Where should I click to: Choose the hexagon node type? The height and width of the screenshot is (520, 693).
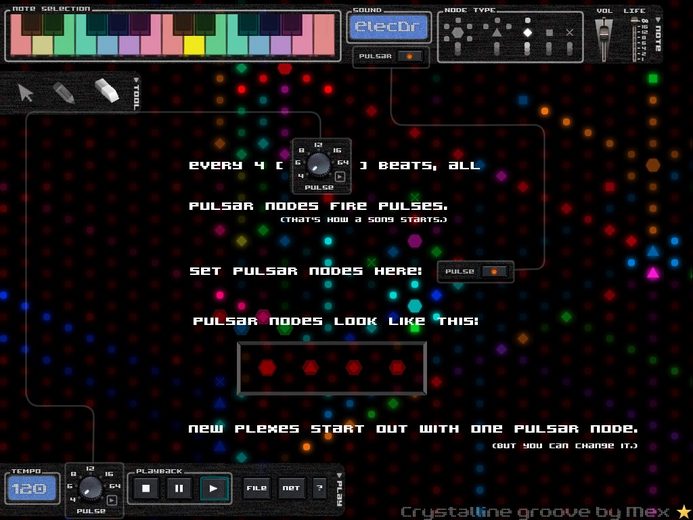tap(458, 32)
